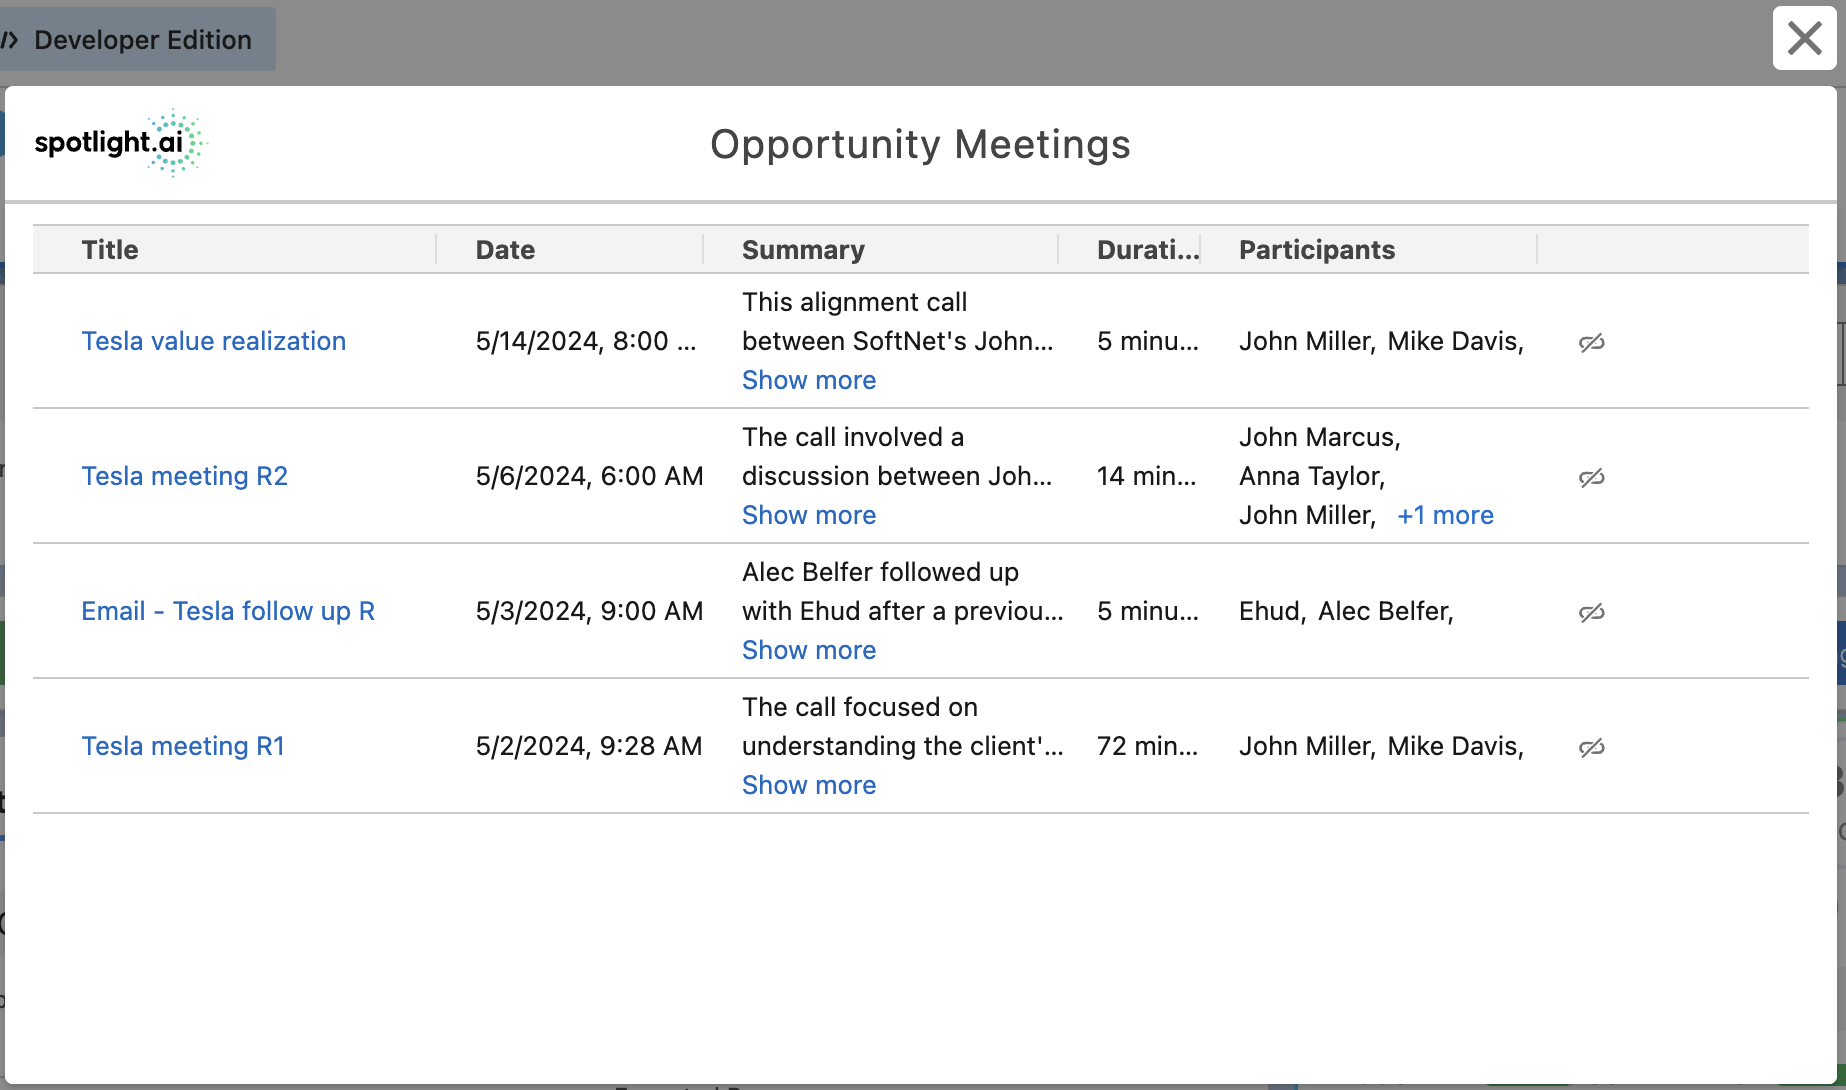Toggle visibility for Tesla meeting R2
Viewport: 1846px width, 1090px height.
click(x=1592, y=477)
